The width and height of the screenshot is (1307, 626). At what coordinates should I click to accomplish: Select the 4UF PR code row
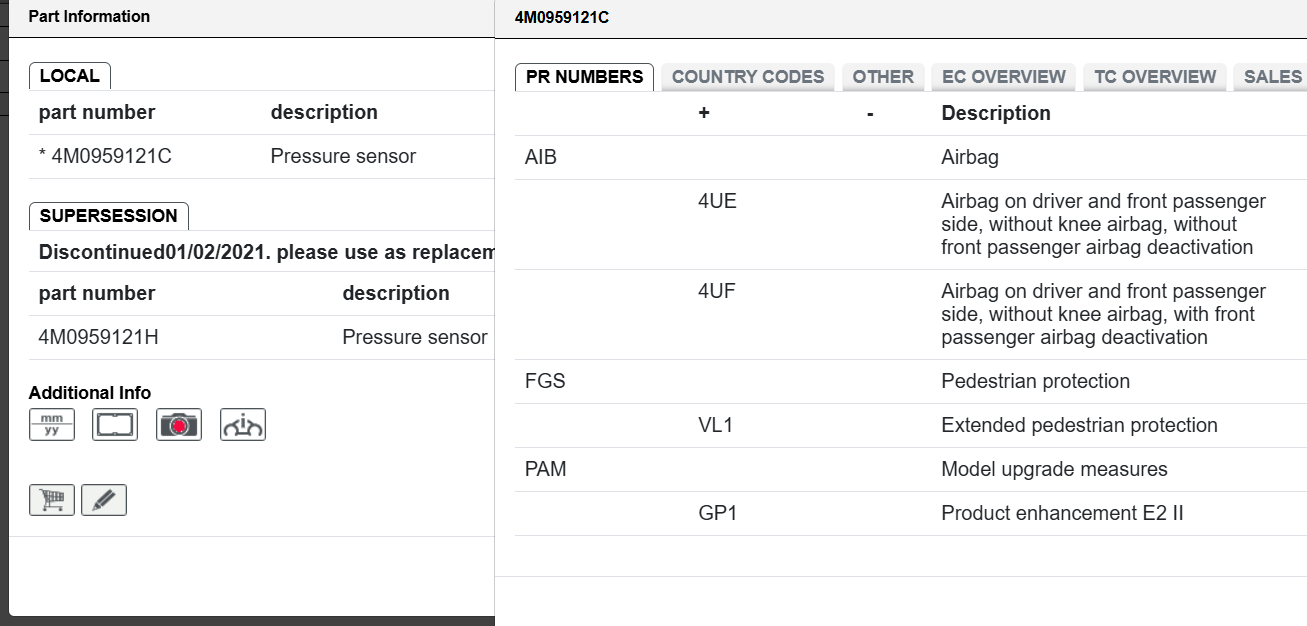(x=911, y=314)
